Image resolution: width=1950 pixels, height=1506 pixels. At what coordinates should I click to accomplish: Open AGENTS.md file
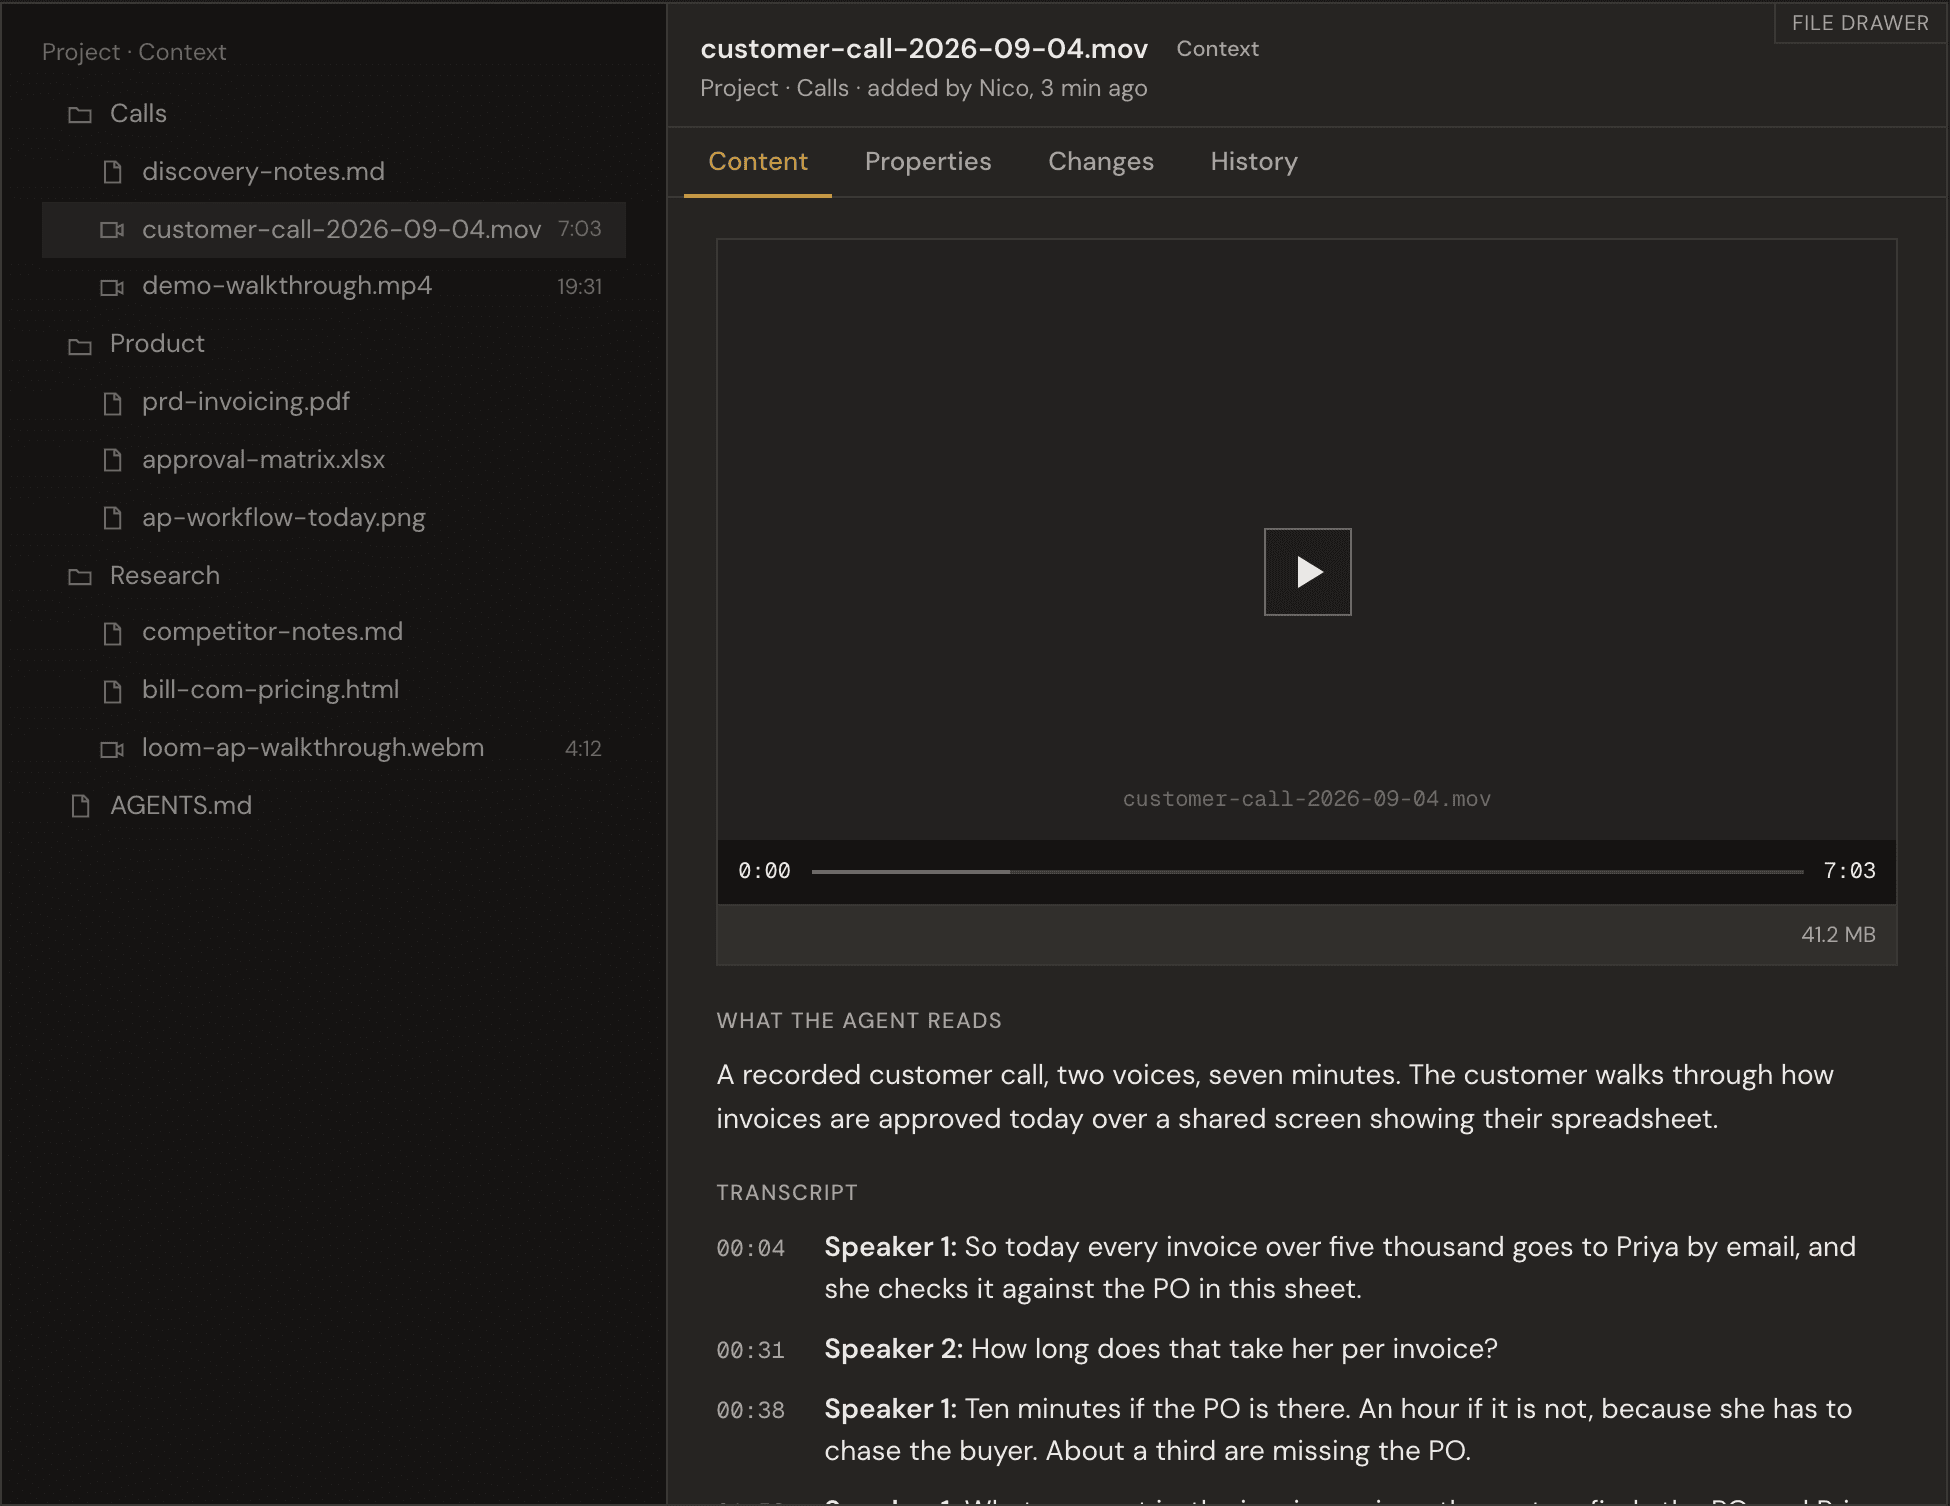[x=334, y=806]
